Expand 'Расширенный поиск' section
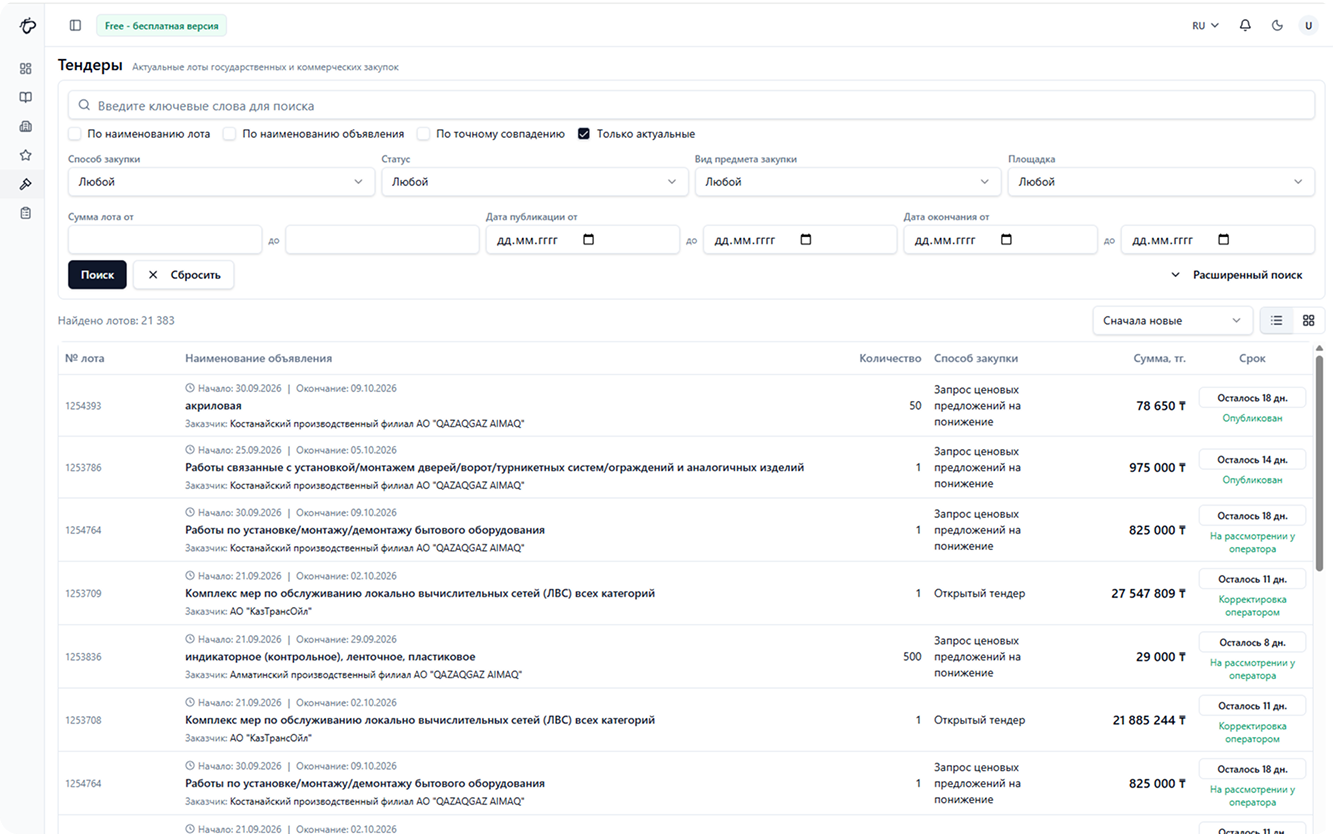 (1237, 275)
